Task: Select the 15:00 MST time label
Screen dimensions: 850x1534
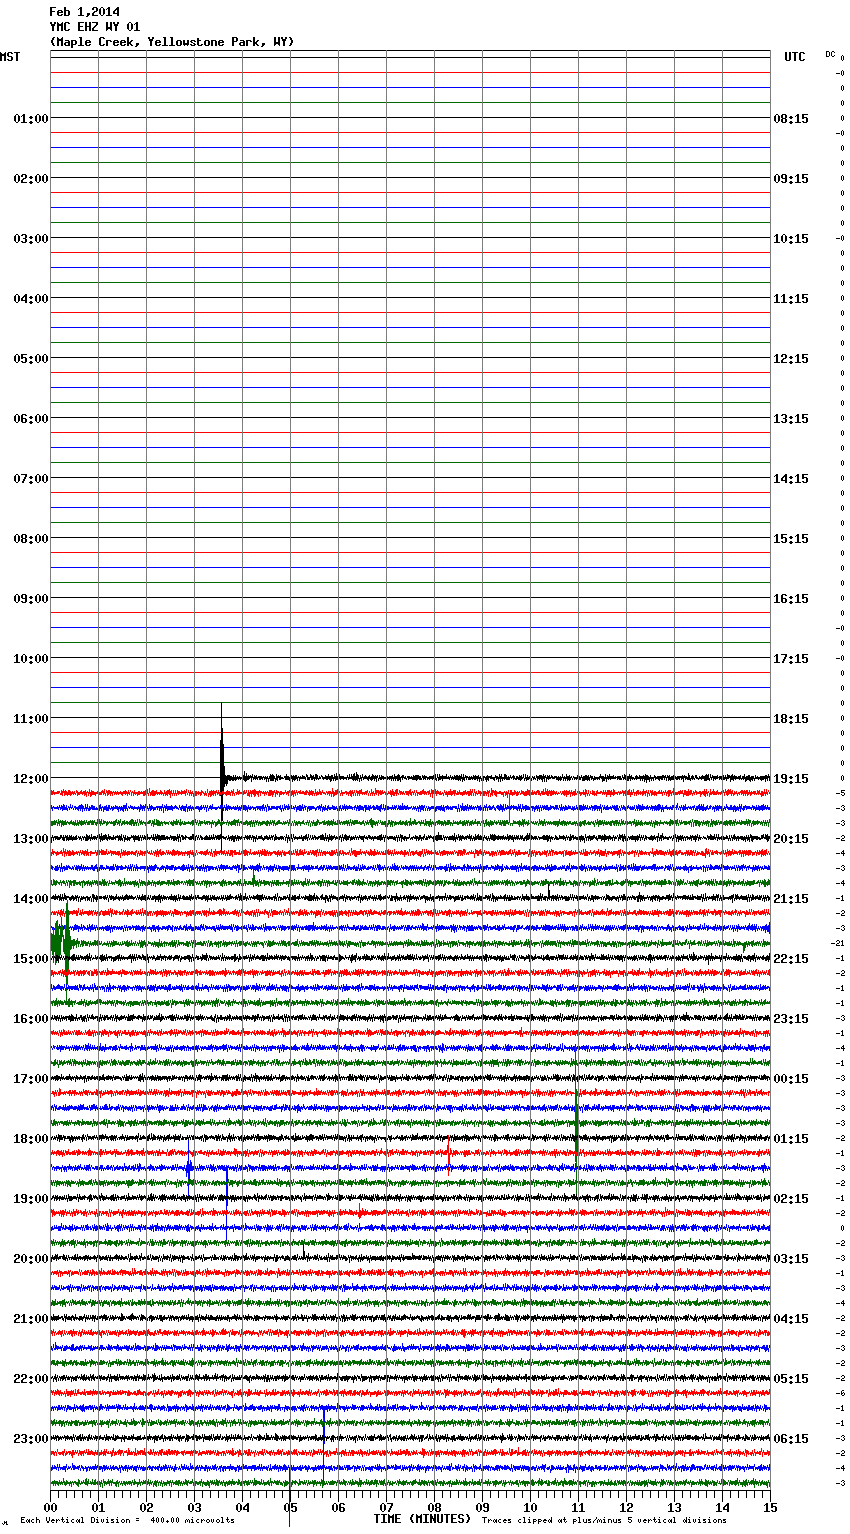Action: click(31, 959)
